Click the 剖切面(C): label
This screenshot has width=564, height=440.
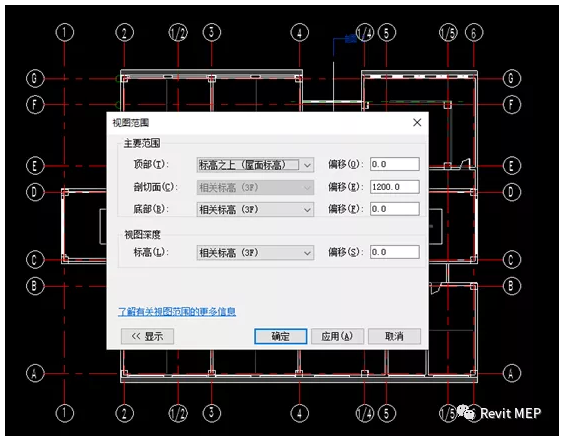pyautogui.click(x=155, y=187)
